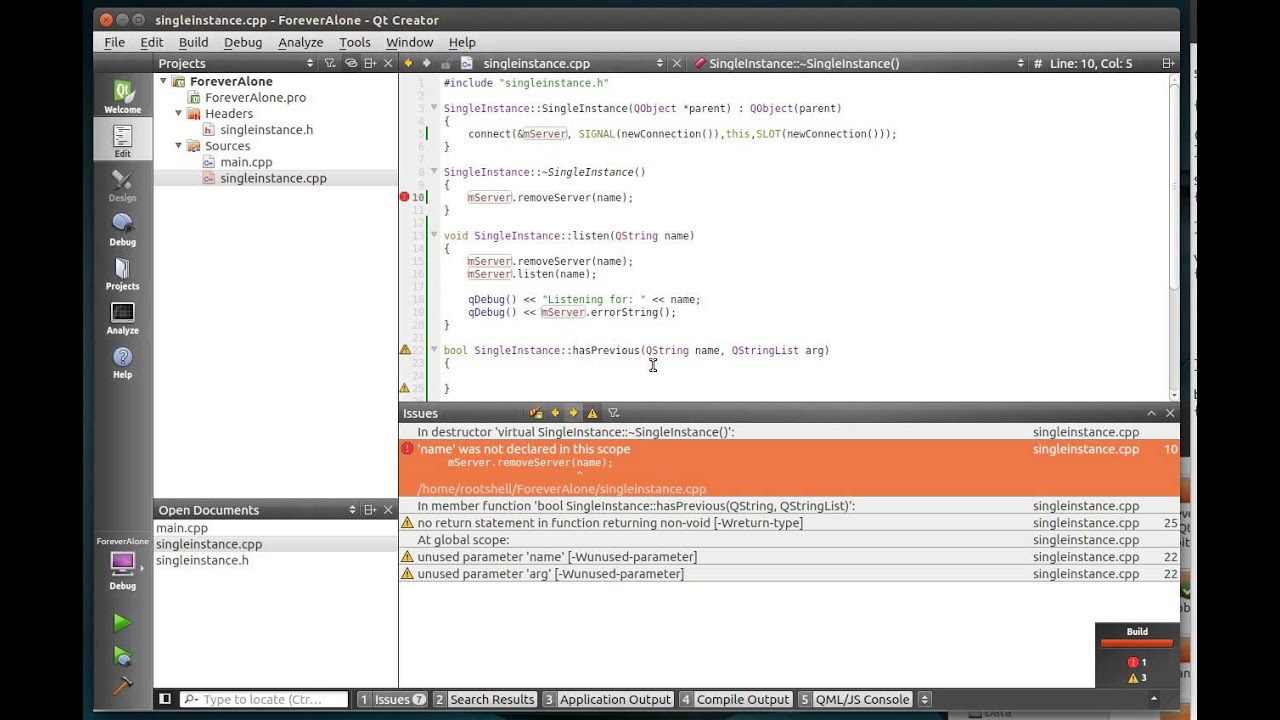Screen dimensions: 1280x720
Task: Select the 'name' not declared error
Action: pyautogui.click(x=788, y=469)
